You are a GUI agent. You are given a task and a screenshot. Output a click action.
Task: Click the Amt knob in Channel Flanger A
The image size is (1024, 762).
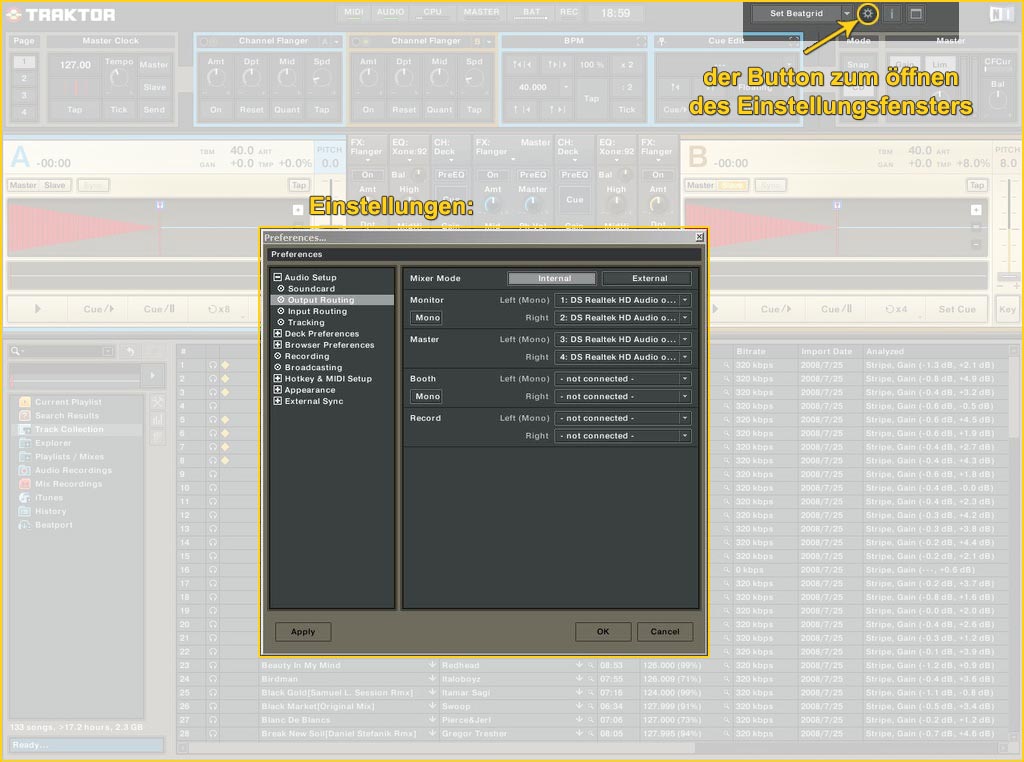pos(216,79)
